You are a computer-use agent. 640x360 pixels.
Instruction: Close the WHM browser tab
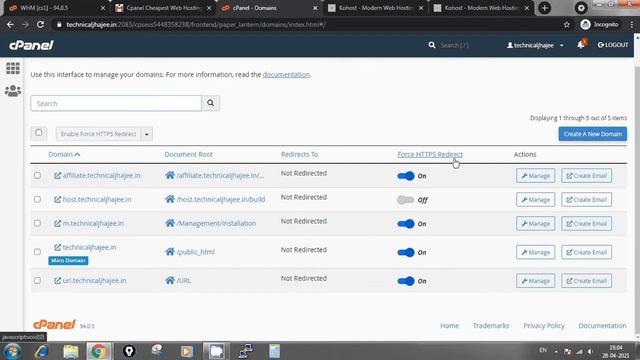102,8
